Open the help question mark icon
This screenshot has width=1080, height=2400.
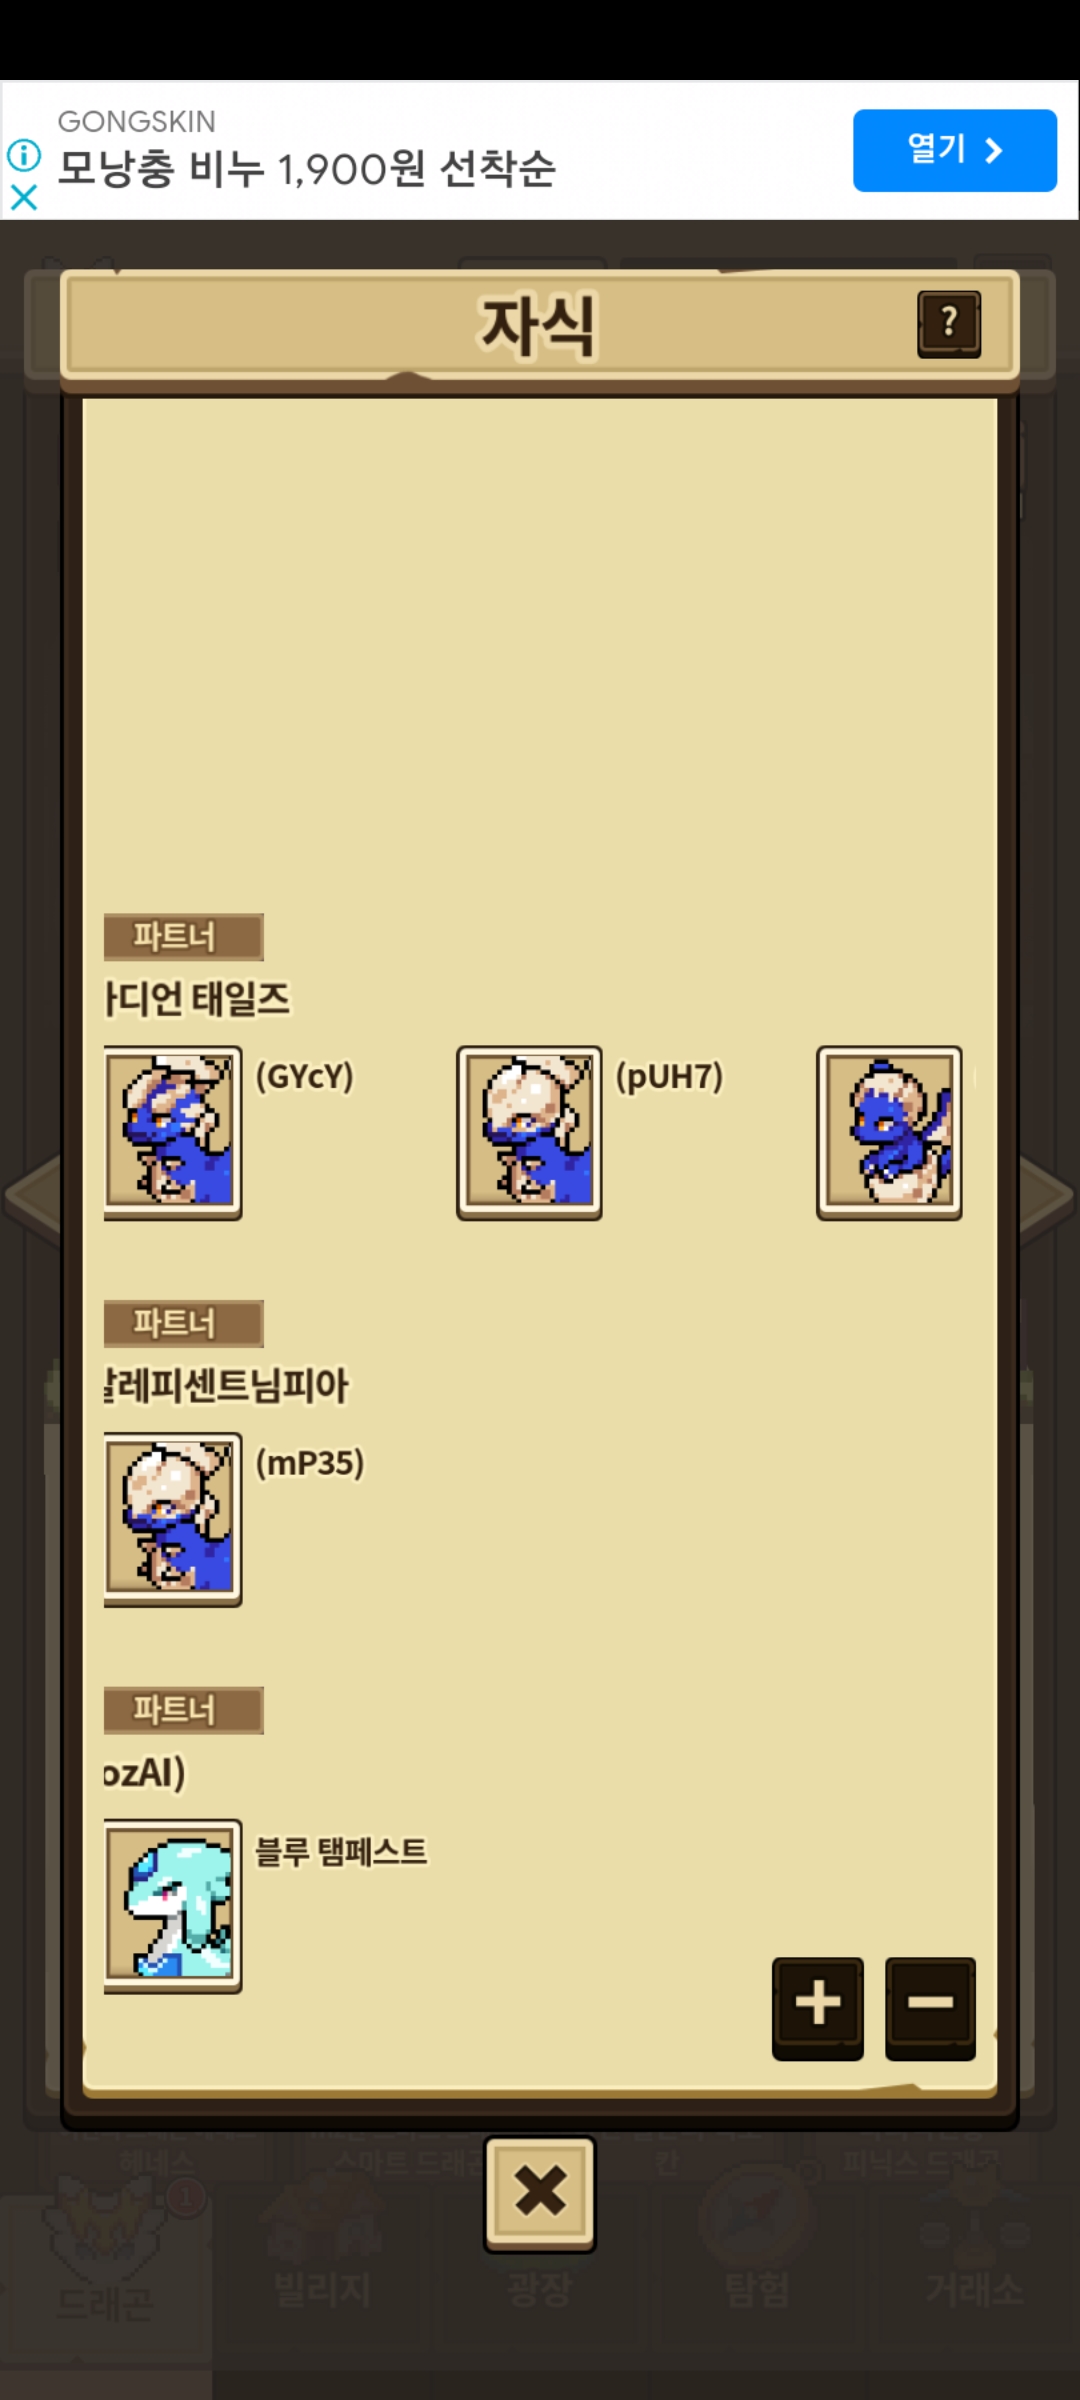pos(949,324)
